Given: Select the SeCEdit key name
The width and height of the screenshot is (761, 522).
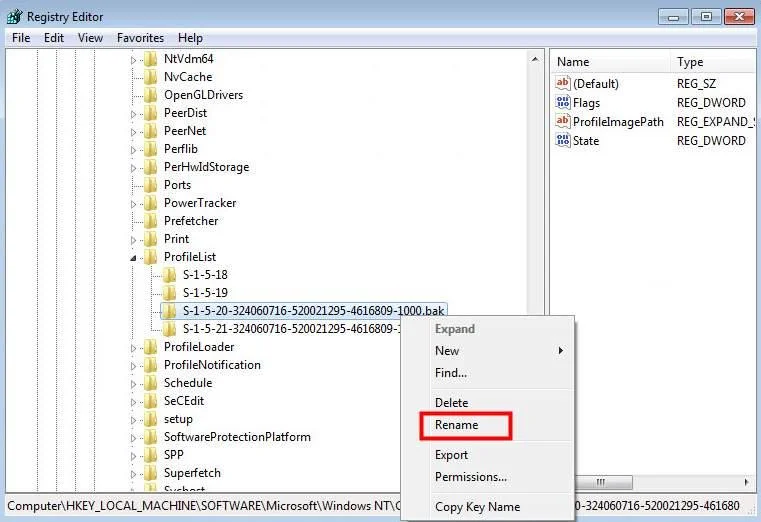Looking at the screenshot, I should (183, 401).
